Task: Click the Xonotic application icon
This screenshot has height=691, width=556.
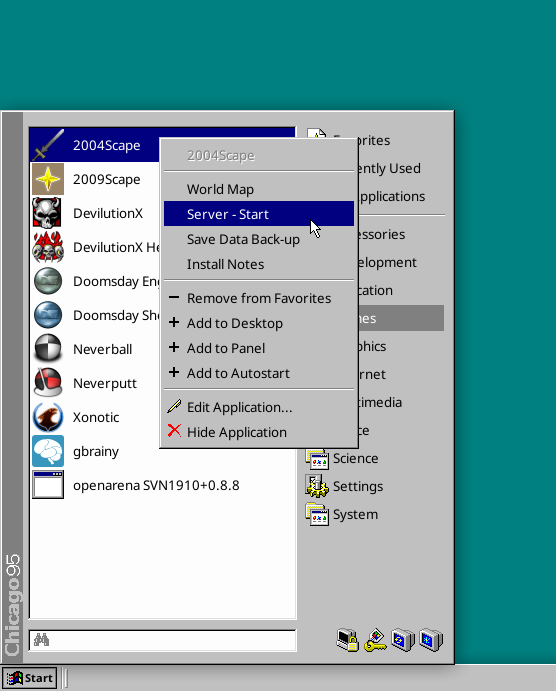Action: (x=48, y=417)
